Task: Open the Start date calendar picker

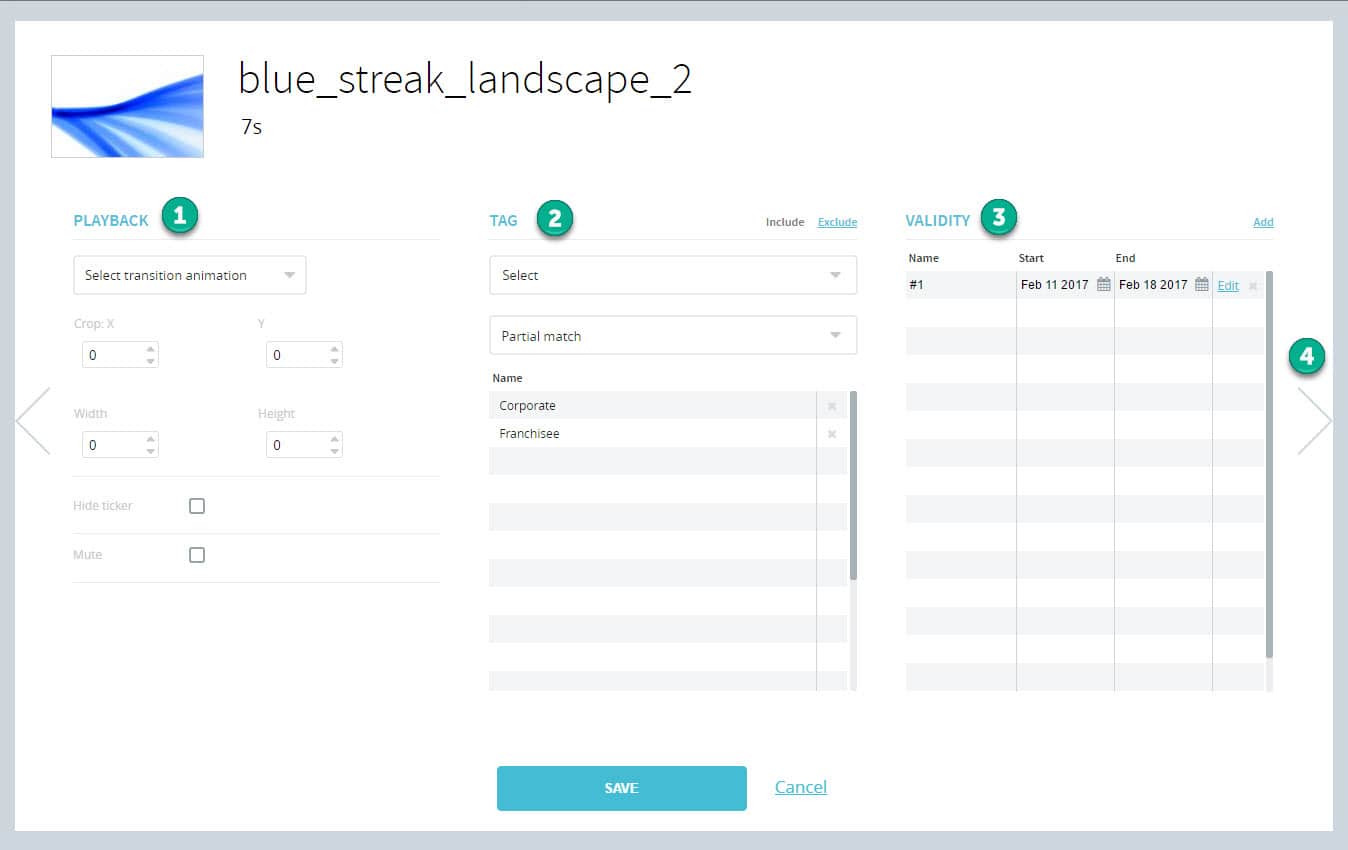Action: (x=1103, y=285)
